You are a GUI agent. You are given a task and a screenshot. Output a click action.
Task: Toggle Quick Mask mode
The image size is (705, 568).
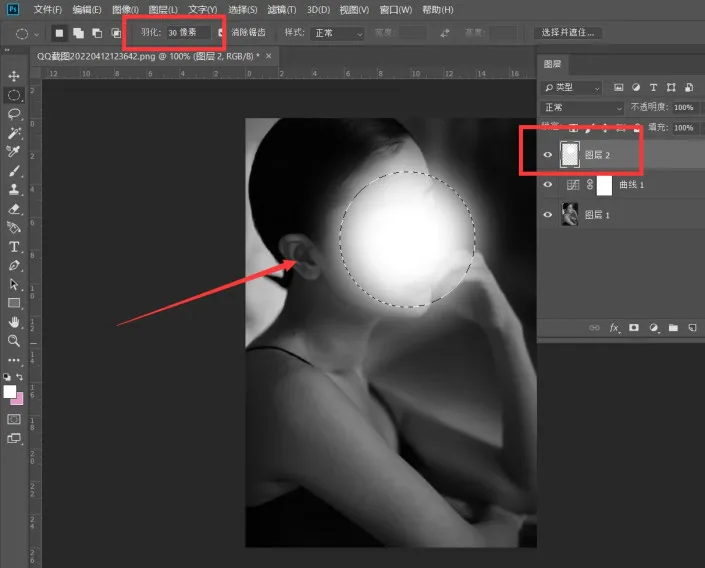[x=14, y=419]
